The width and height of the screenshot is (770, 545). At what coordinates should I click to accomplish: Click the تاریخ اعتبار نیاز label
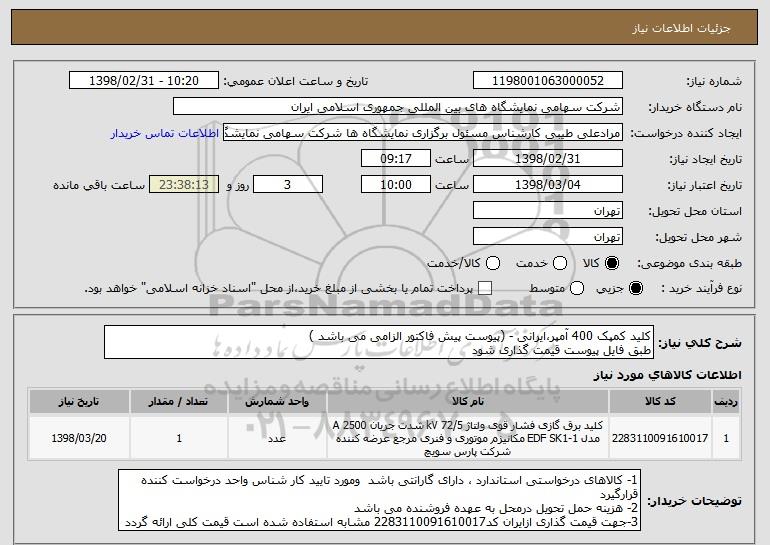click(x=705, y=185)
